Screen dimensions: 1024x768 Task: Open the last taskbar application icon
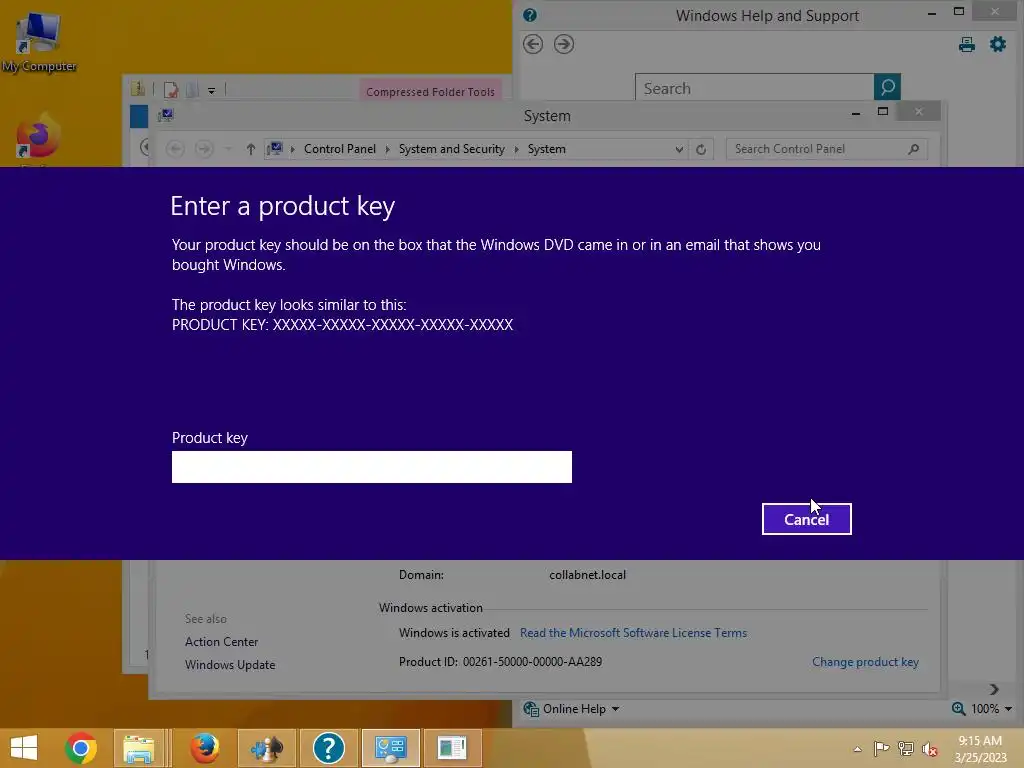coord(452,748)
